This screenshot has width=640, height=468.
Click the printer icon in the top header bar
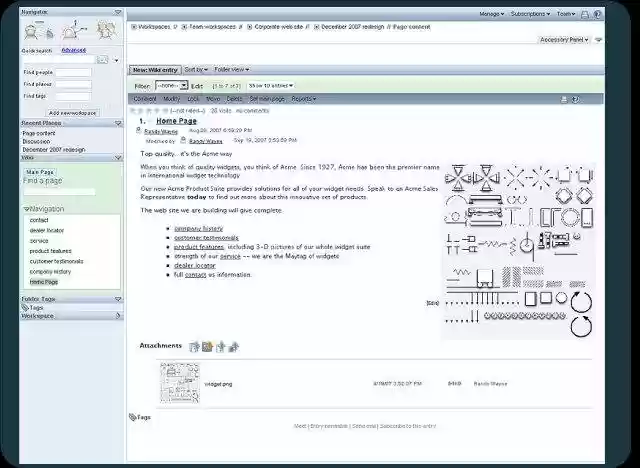(x=585, y=14)
